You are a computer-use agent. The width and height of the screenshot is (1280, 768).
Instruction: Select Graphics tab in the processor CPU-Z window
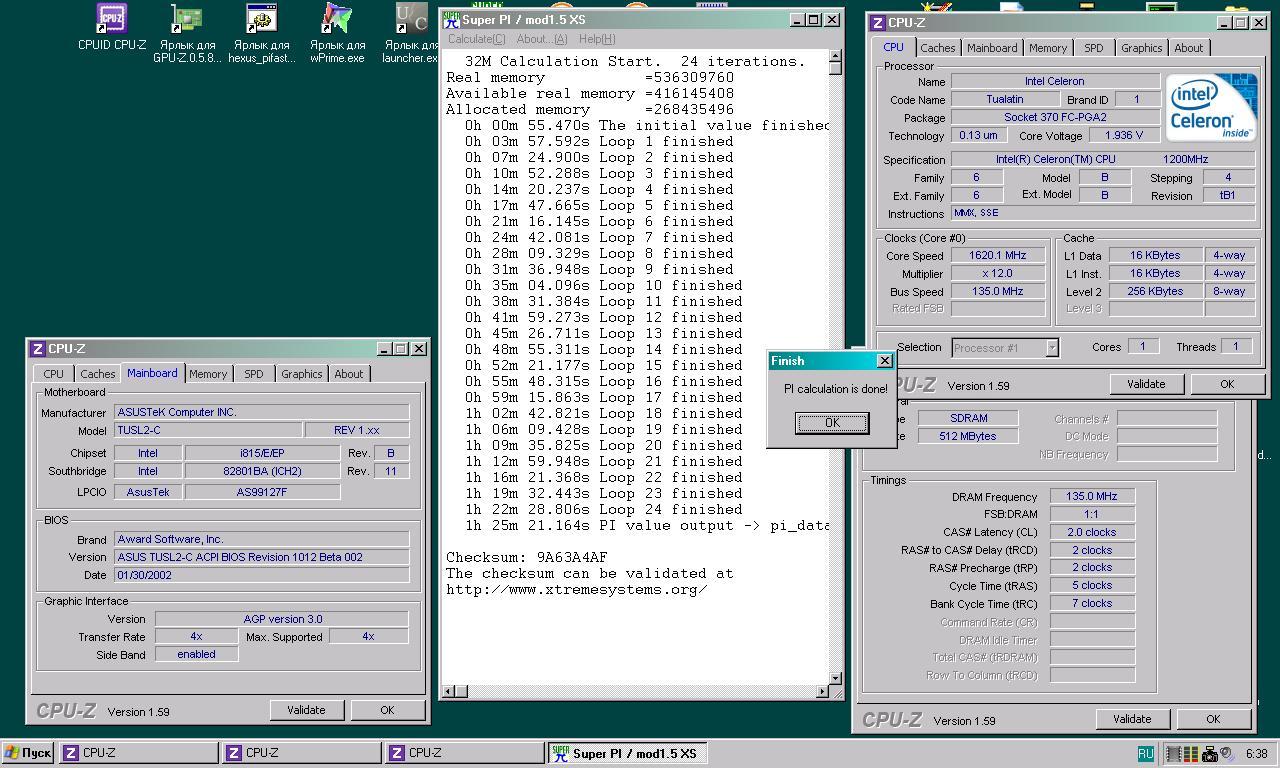1141,48
